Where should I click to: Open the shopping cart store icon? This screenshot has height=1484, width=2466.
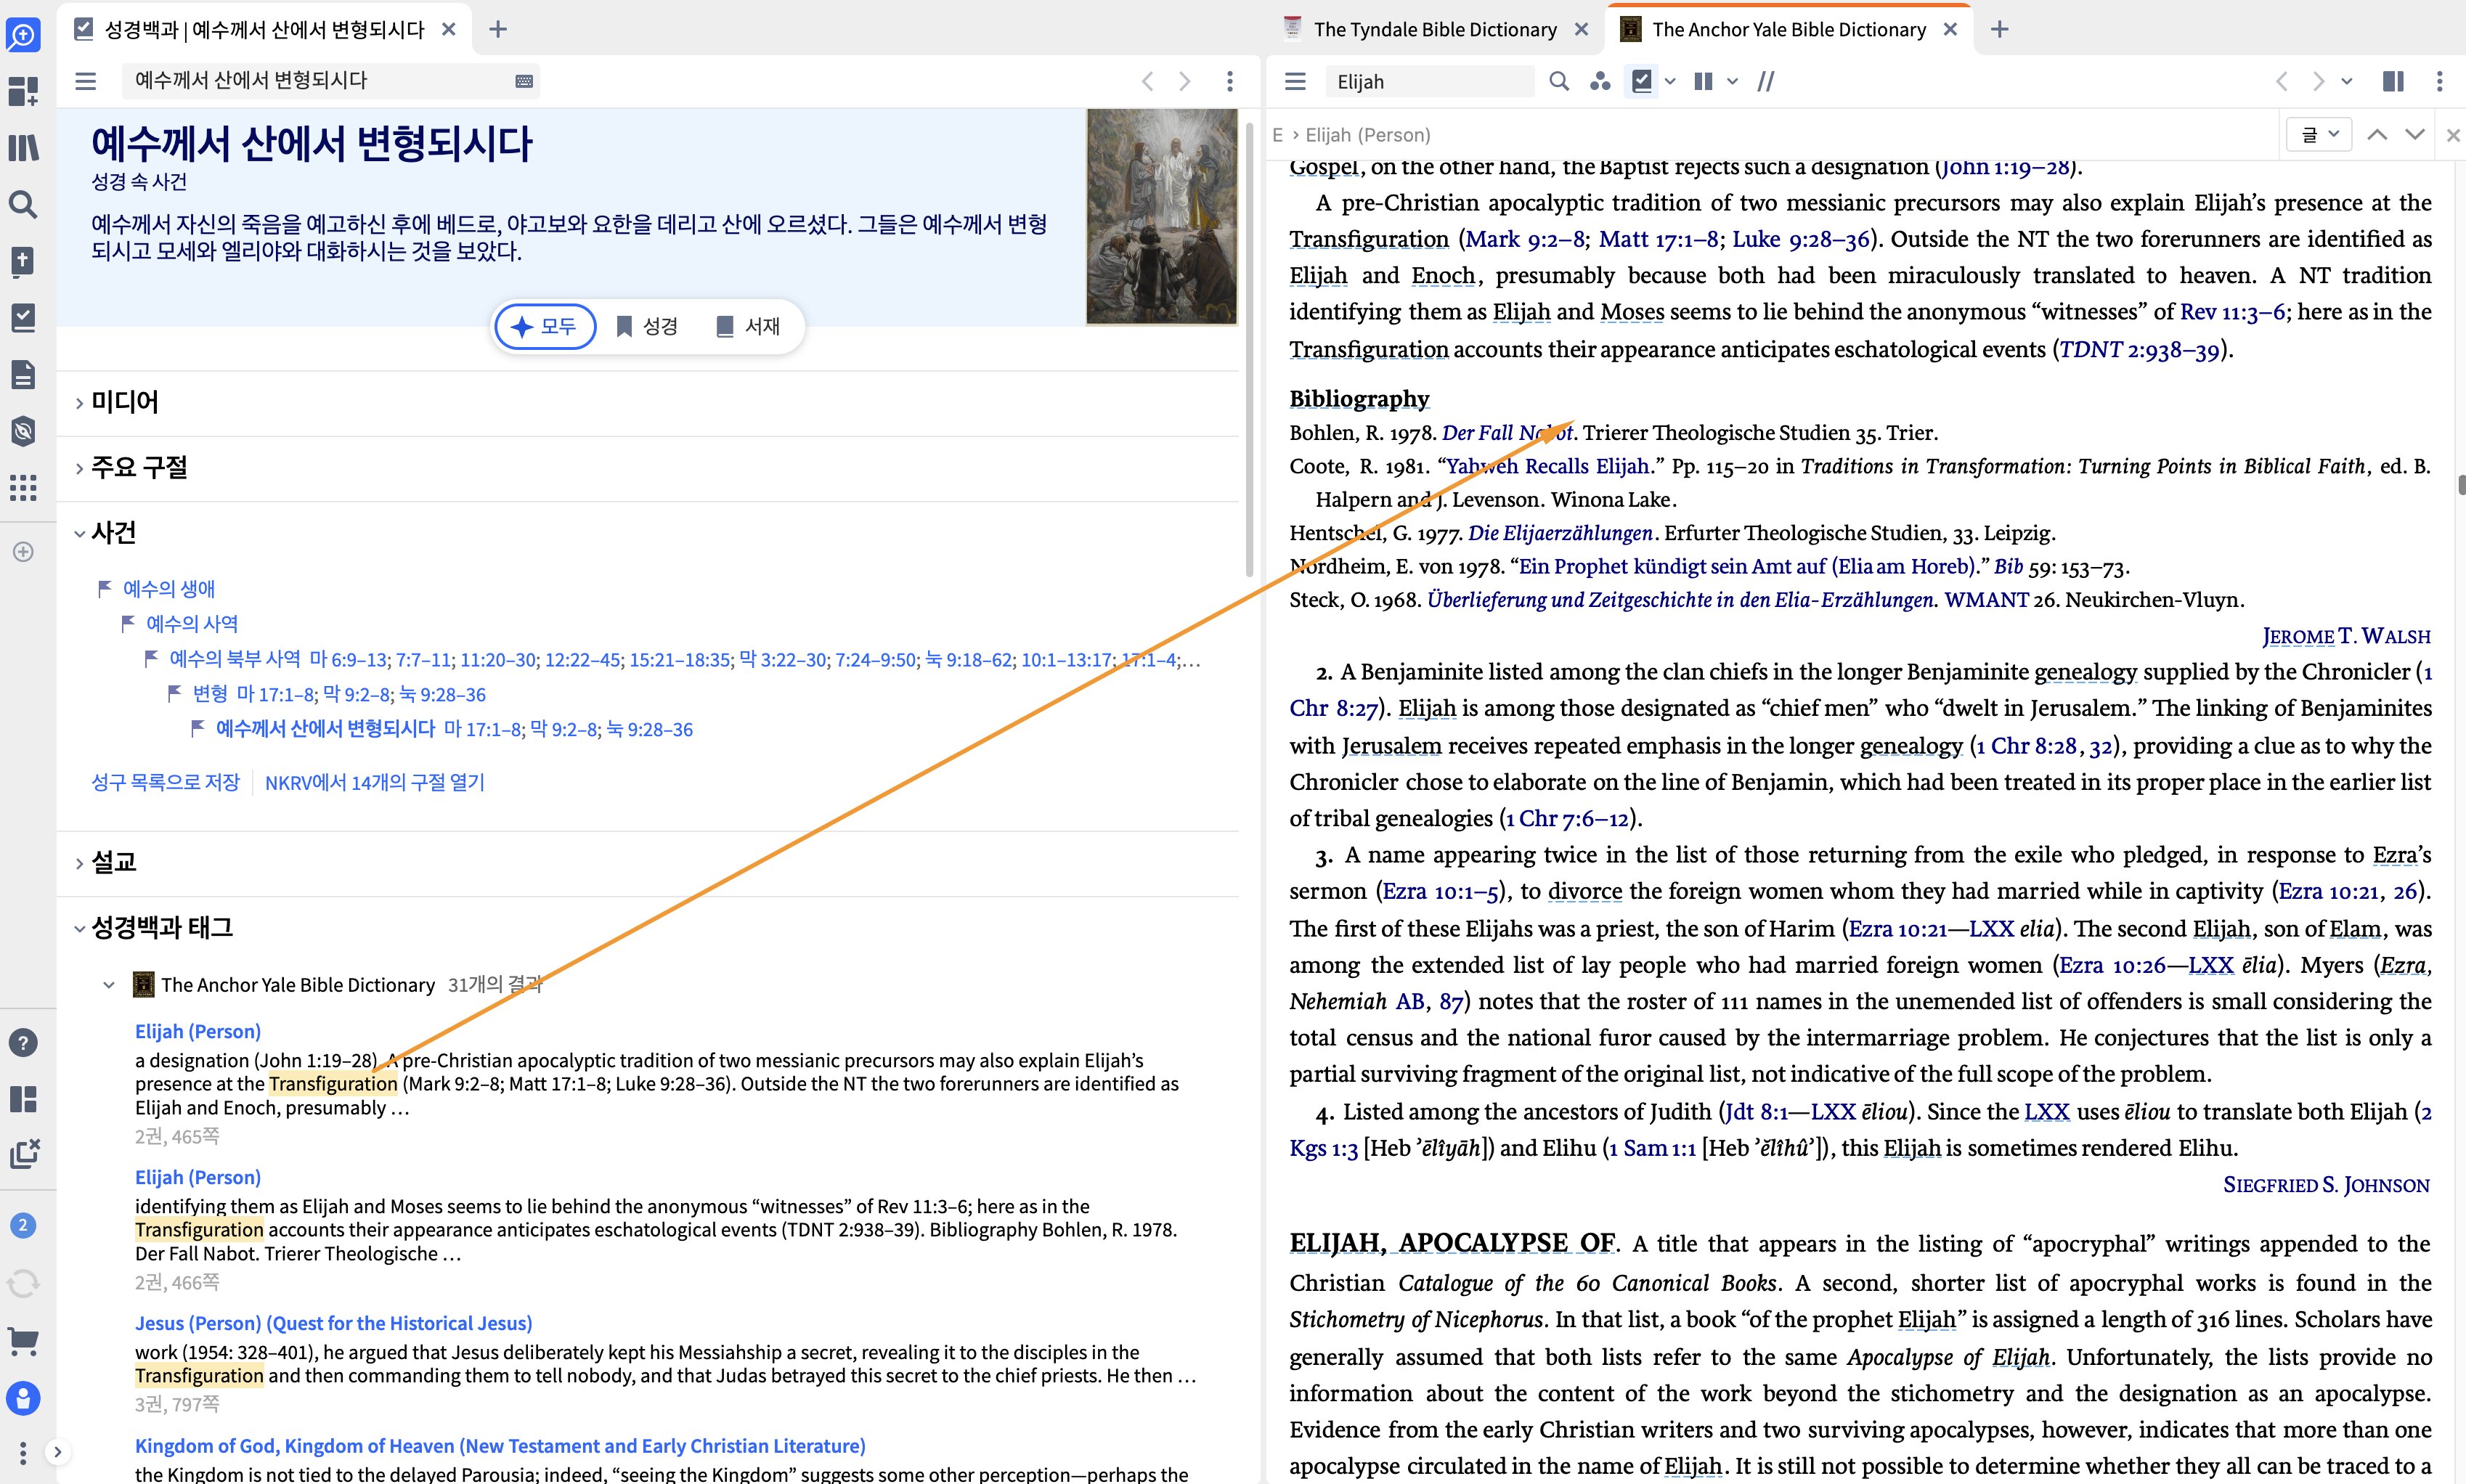pos(23,1340)
